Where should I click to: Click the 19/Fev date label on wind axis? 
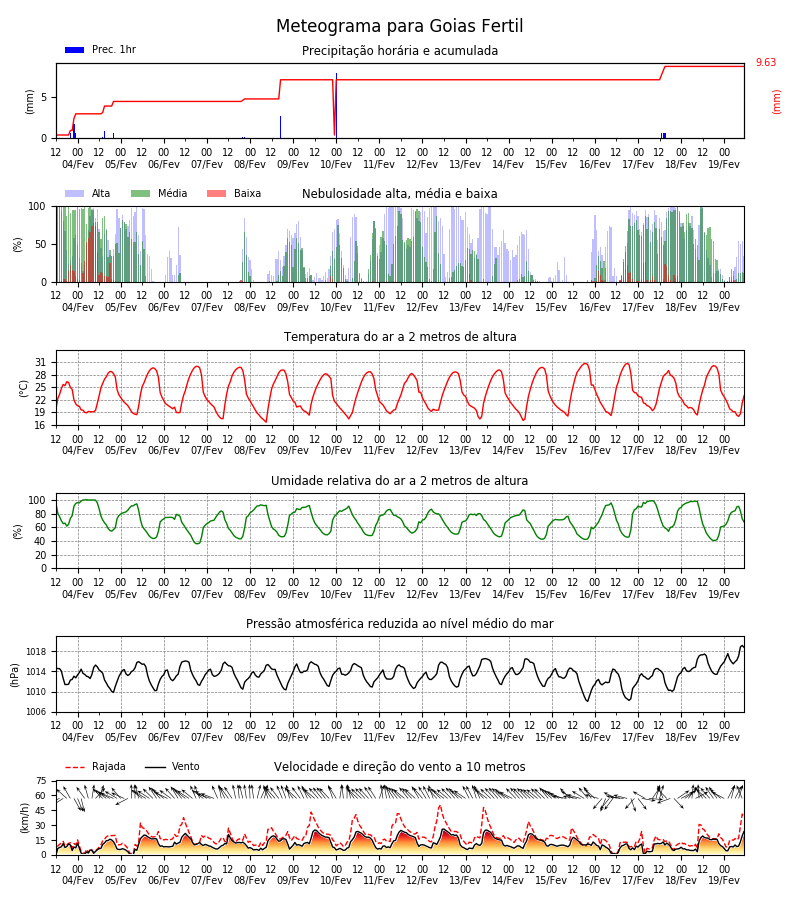point(724,880)
